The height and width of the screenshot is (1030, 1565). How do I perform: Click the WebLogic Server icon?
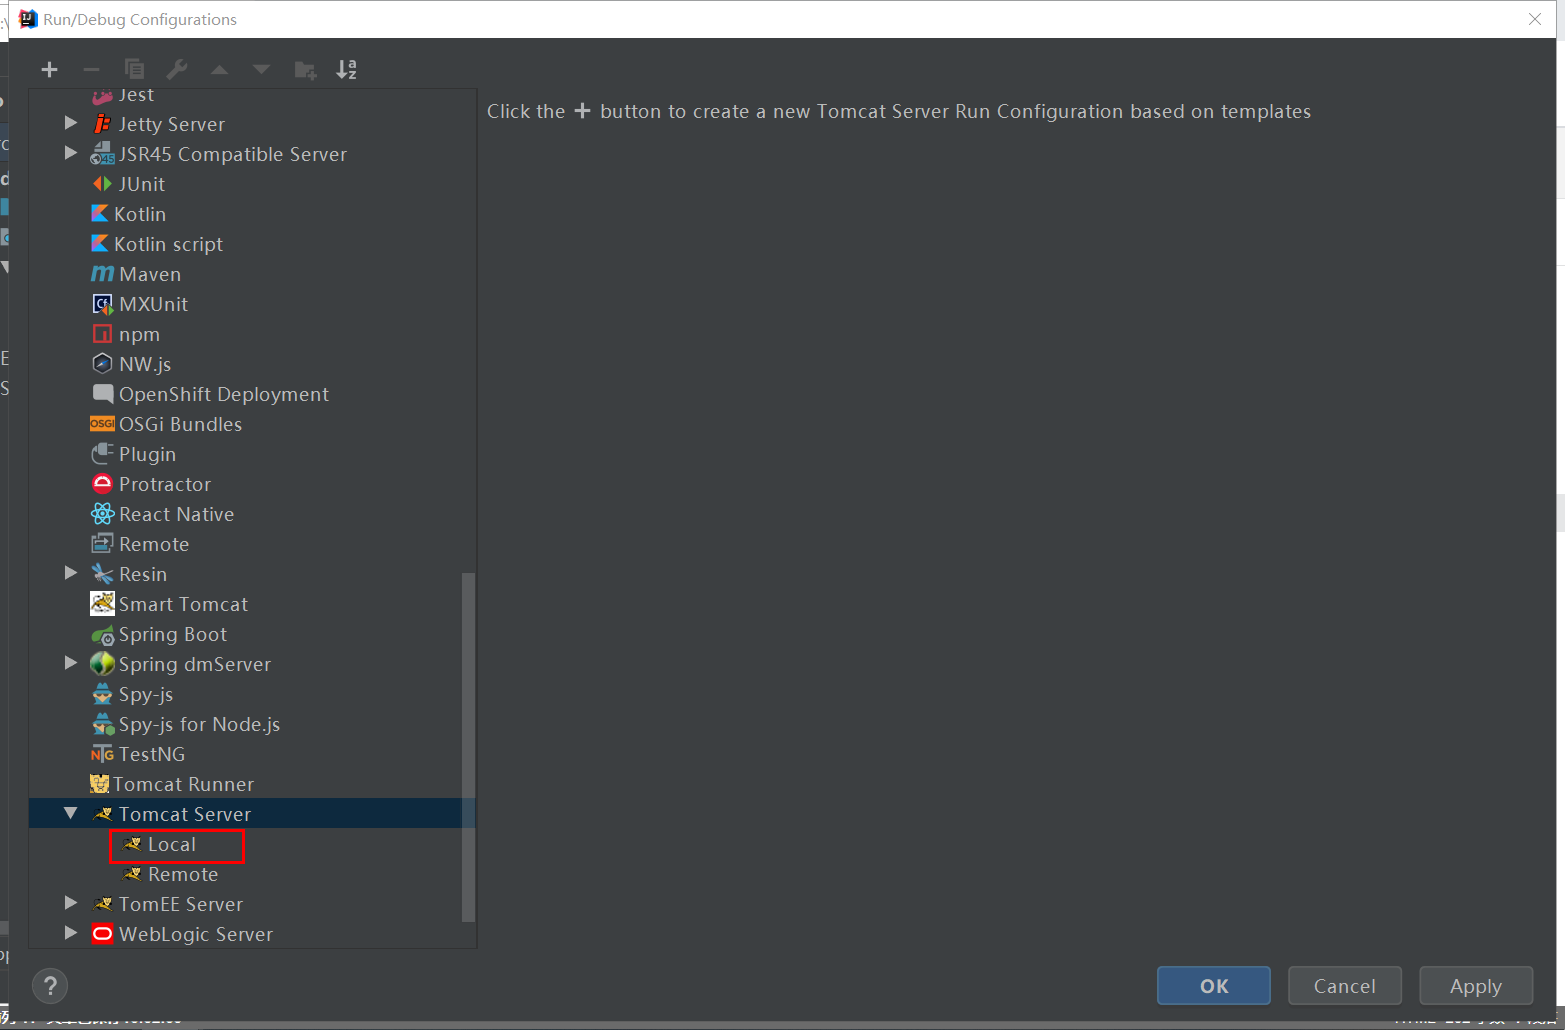[102, 934]
